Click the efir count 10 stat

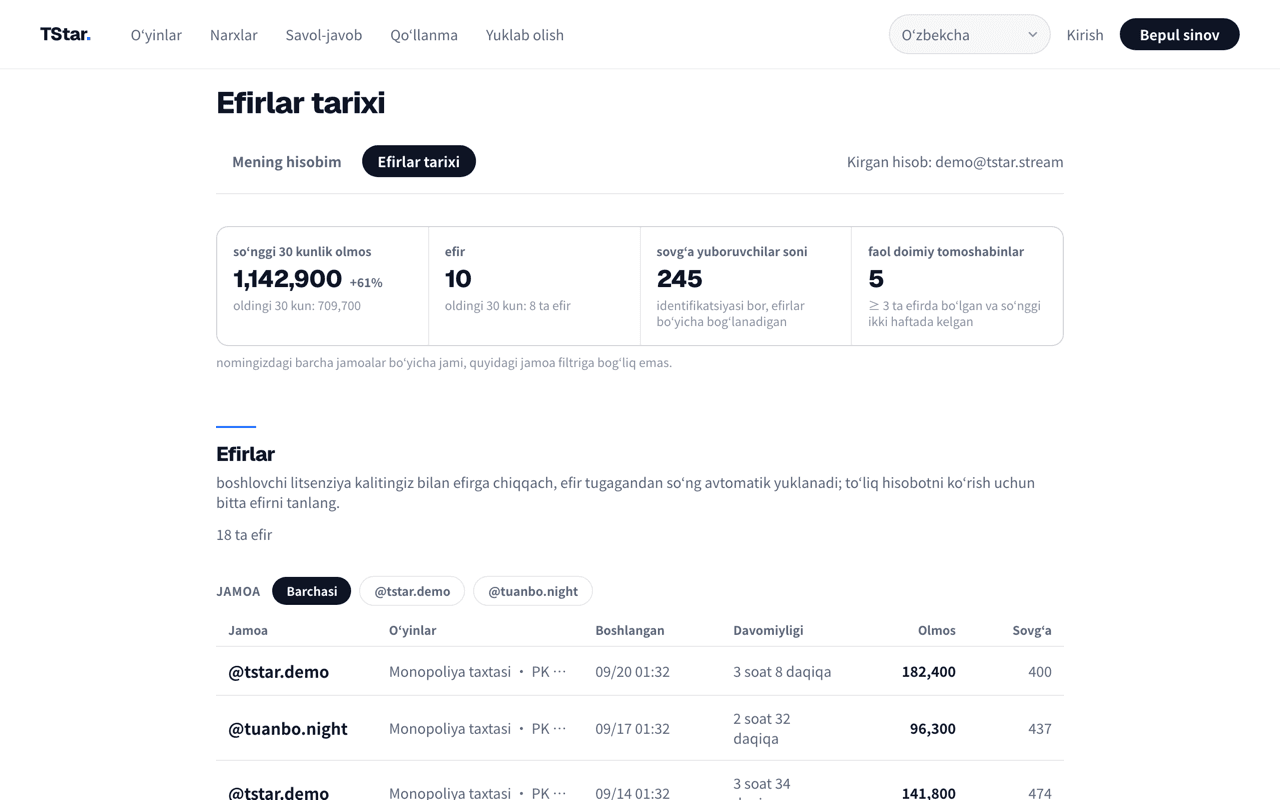click(x=458, y=279)
